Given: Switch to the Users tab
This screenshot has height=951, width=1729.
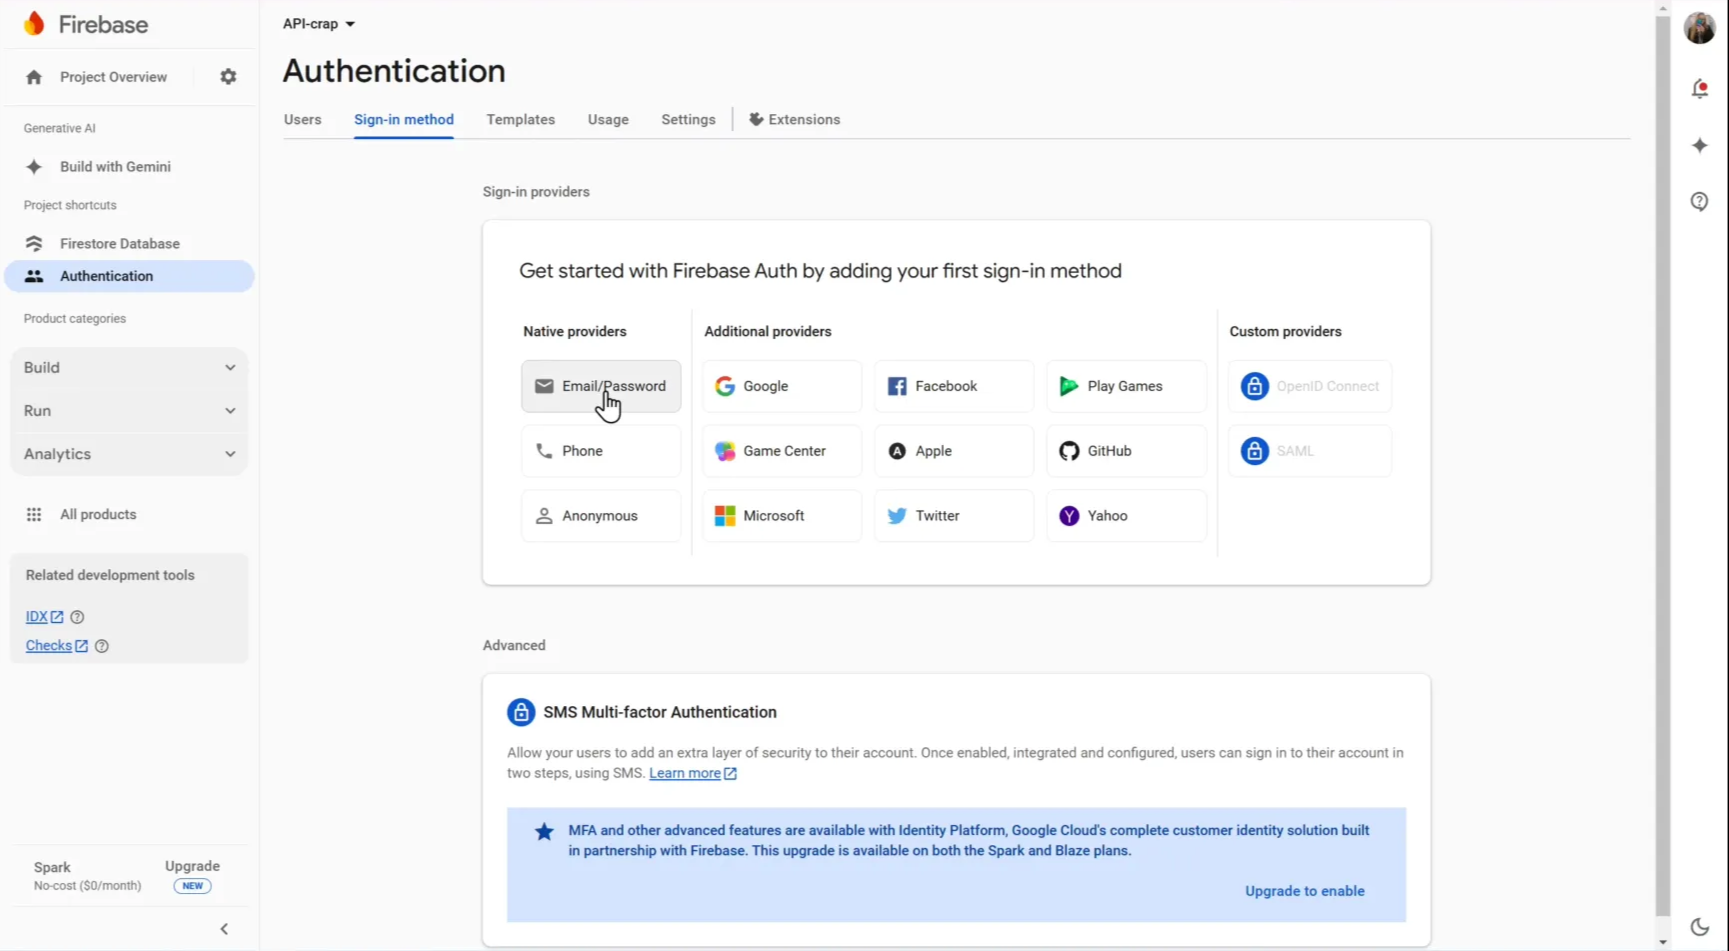Looking at the screenshot, I should pos(303,120).
